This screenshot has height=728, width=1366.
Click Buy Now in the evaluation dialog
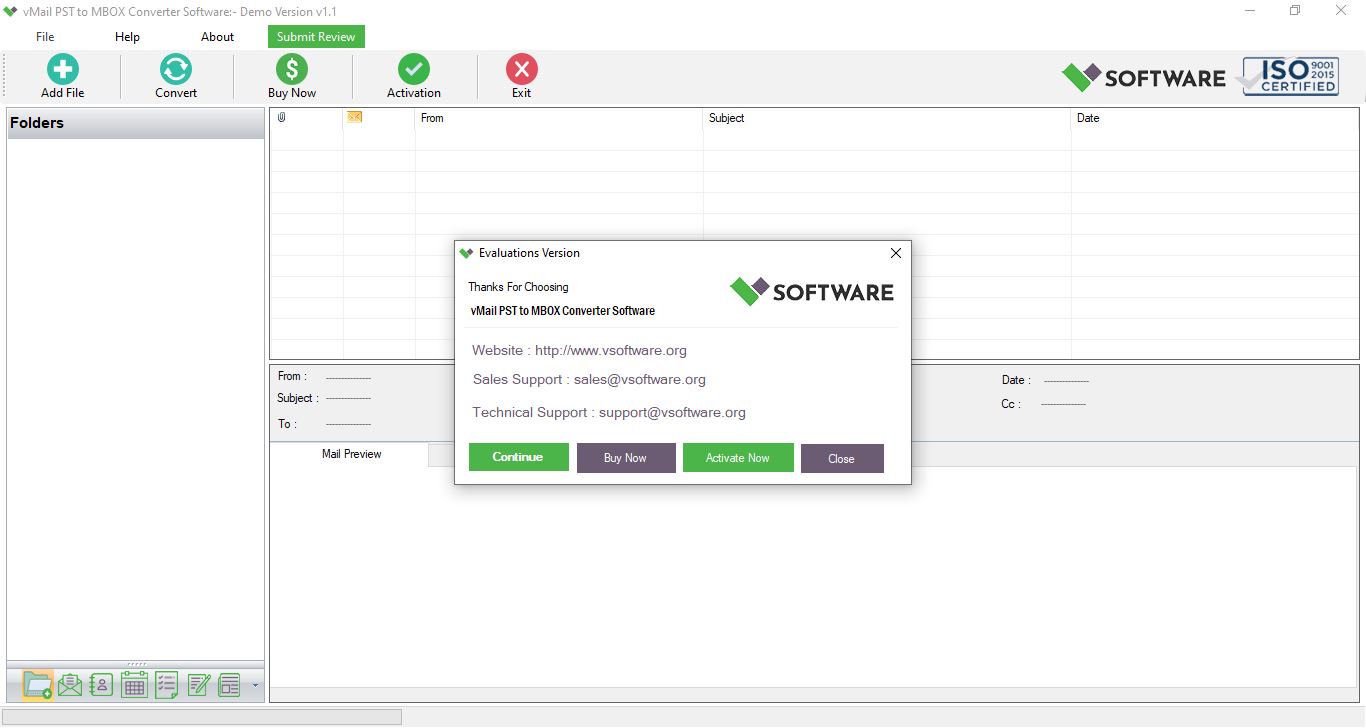(626, 458)
